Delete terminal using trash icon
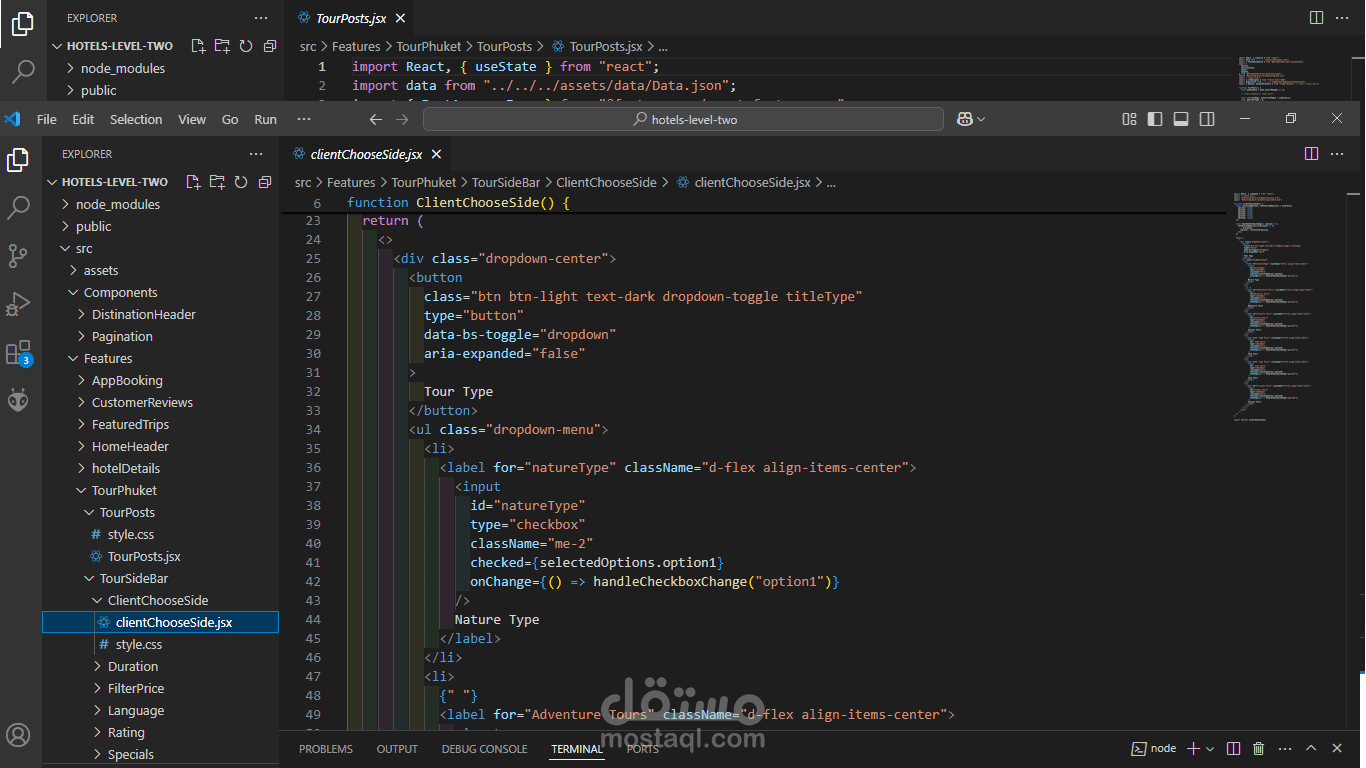 pyautogui.click(x=1259, y=748)
